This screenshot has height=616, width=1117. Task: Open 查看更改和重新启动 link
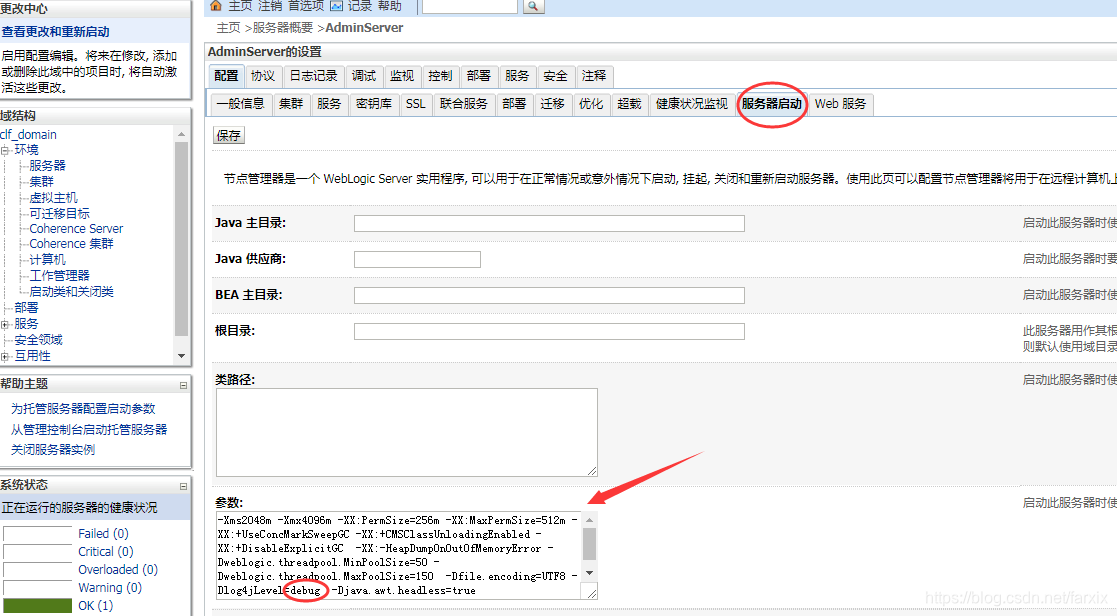(56, 32)
